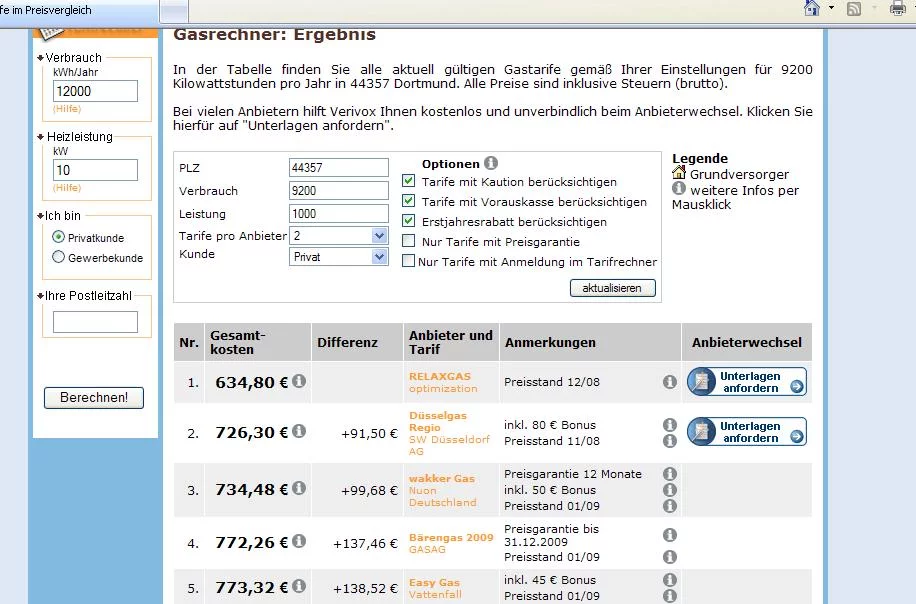
Task: Click the legend info icon for weitere Infos
Action: pyautogui.click(x=679, y=188)
